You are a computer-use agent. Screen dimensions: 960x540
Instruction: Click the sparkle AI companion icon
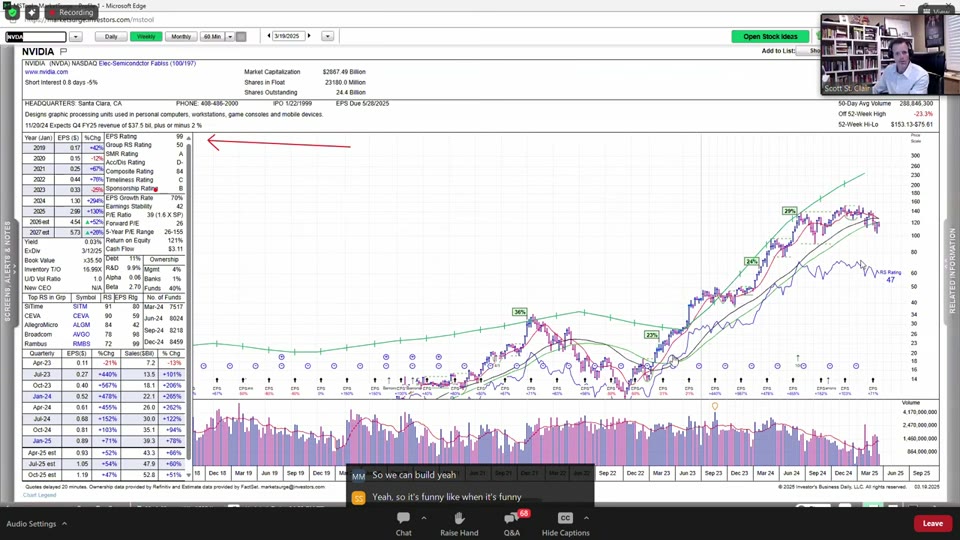point(32,12)
